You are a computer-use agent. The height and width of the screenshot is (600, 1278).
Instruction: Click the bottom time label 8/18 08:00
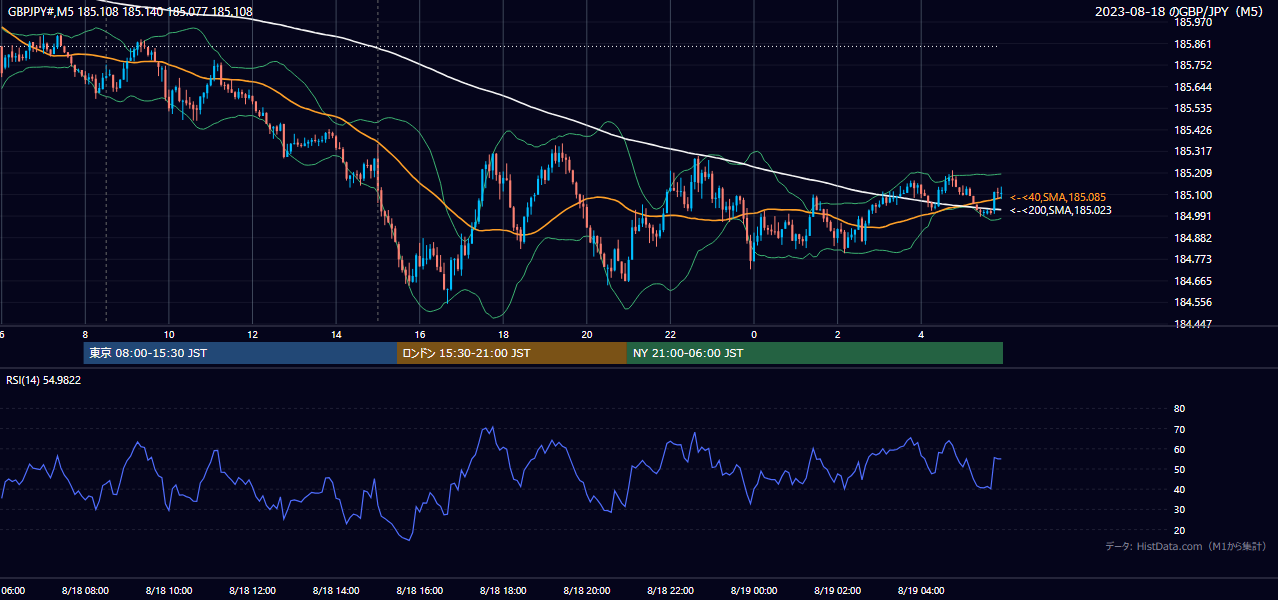click(x=85, y=591)
